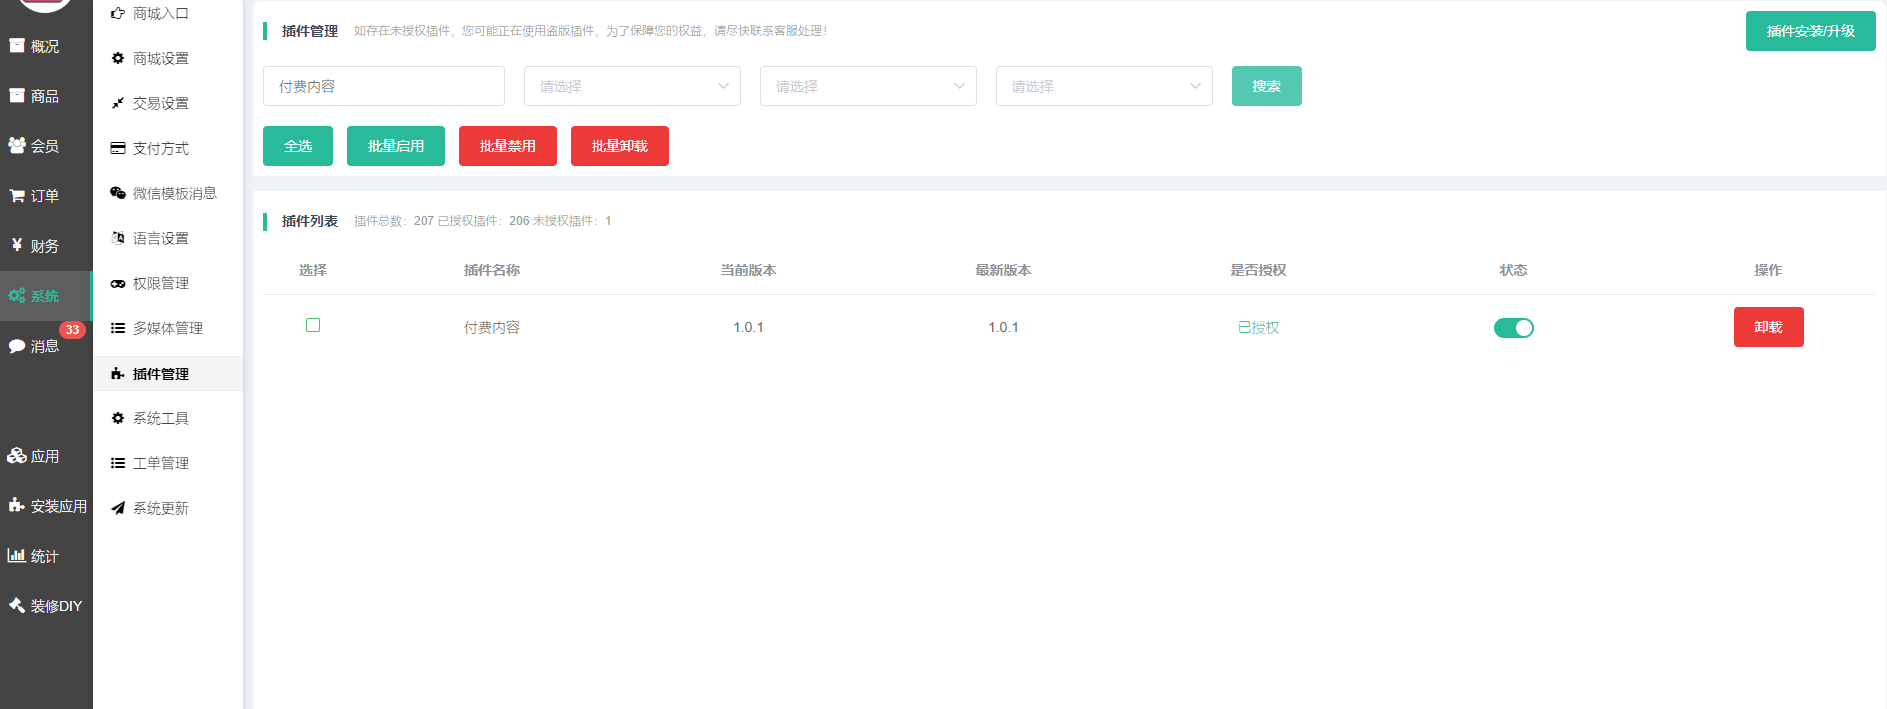Click the 微信模板消息 WeChat icon

pyautogui.click(x=118, y=193)
